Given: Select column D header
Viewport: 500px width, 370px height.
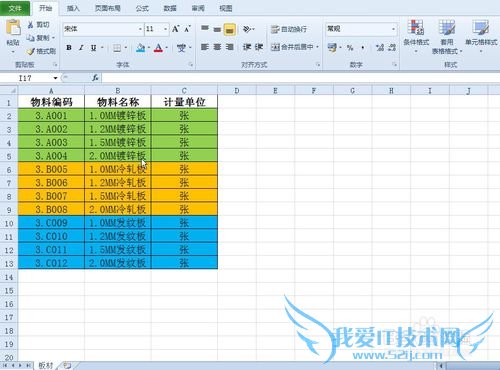Looking at the screenshot, I should 237,90.
